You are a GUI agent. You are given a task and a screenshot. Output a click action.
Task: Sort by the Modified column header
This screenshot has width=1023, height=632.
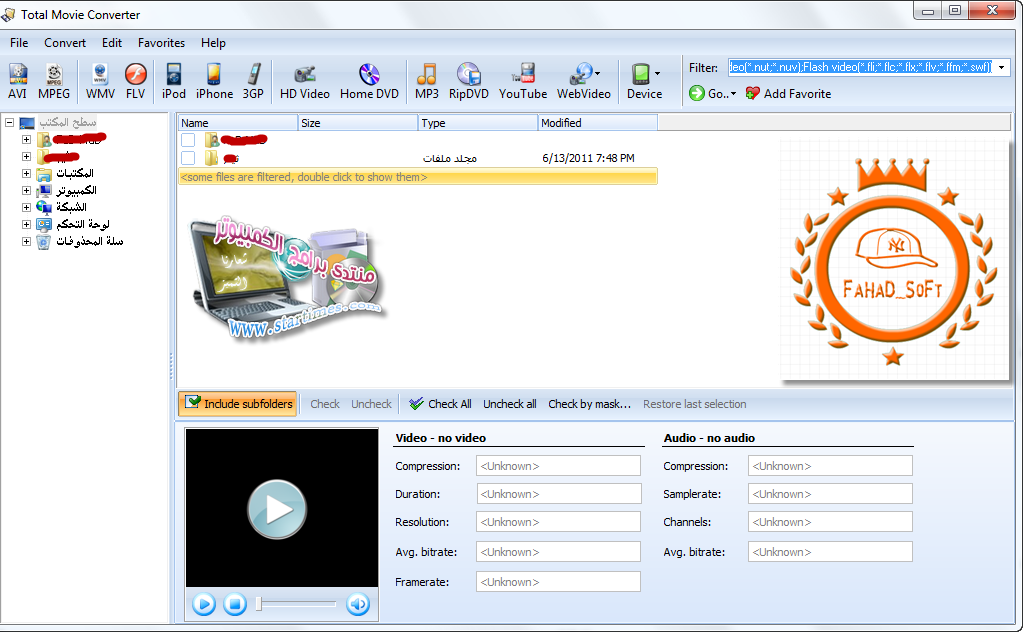coord(598,123)
